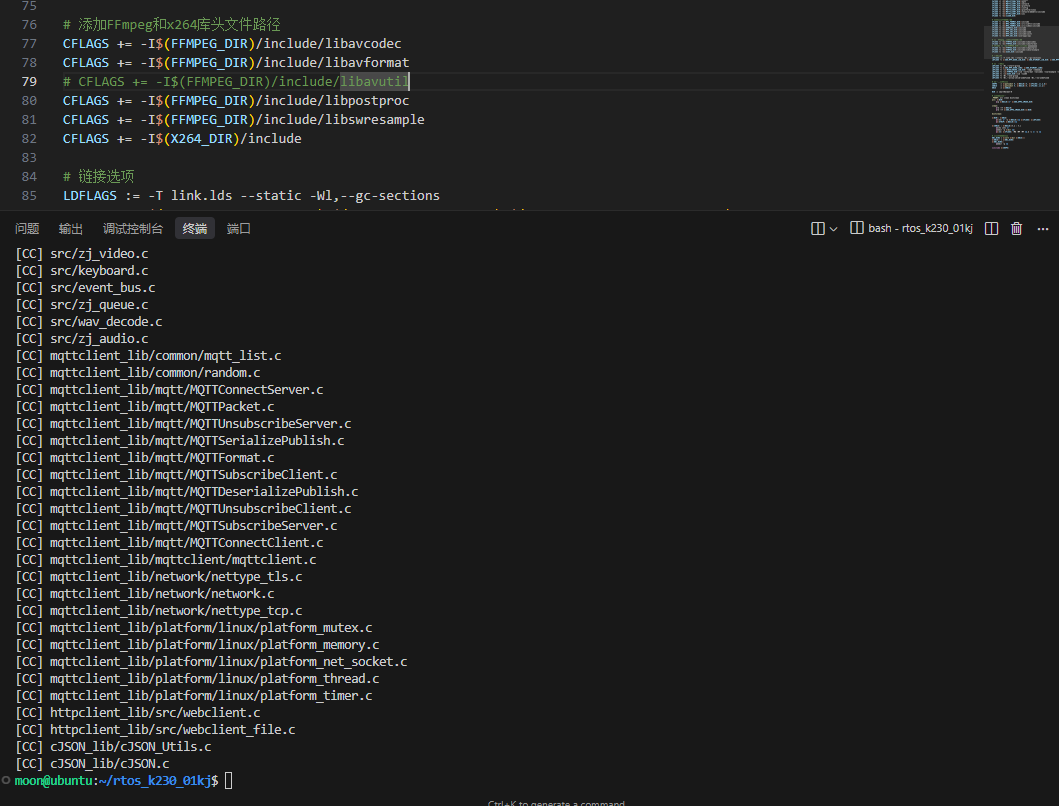Click terminal line 'mqtt_list.c'

[148, 355]
